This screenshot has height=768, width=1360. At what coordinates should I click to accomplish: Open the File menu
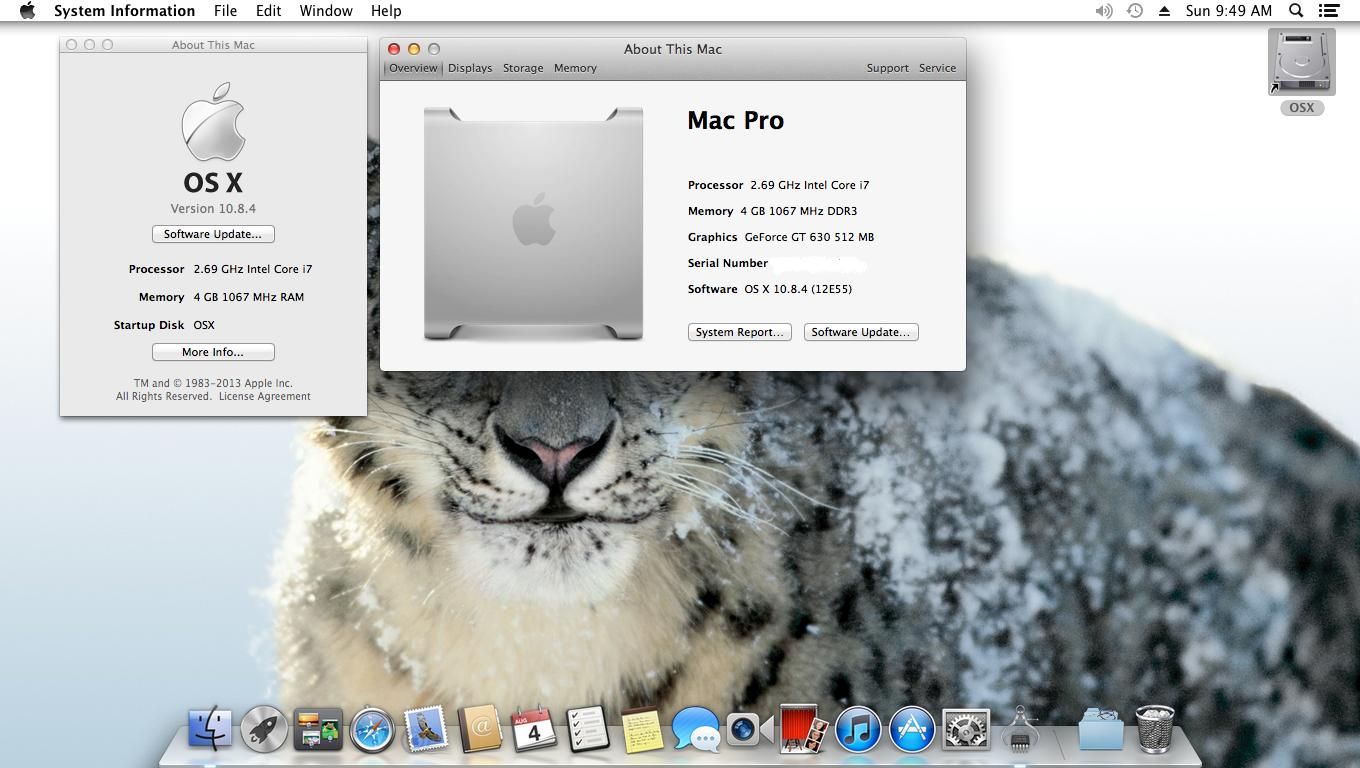point(225,11)
